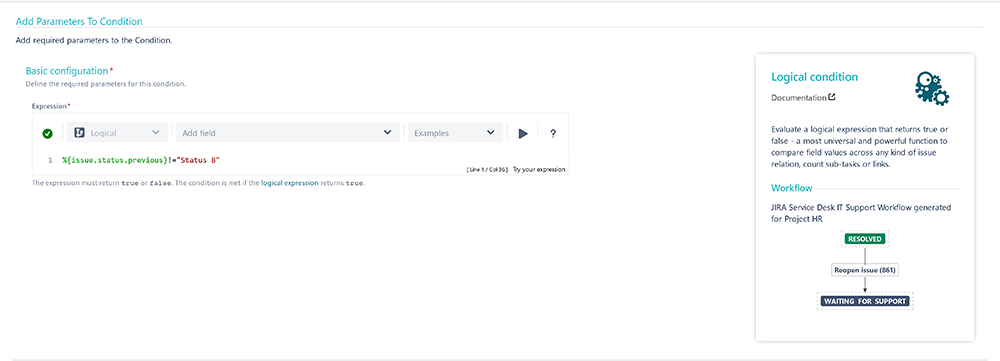The image size is (1000, 361).
Task: Click the JIRA Service Desk workflow name text
Action: pos(862,213)
